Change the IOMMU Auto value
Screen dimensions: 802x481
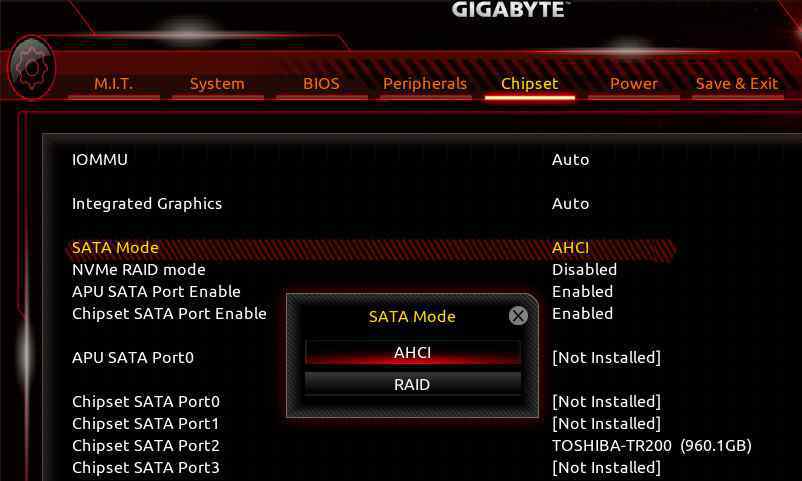click(570, 160)
